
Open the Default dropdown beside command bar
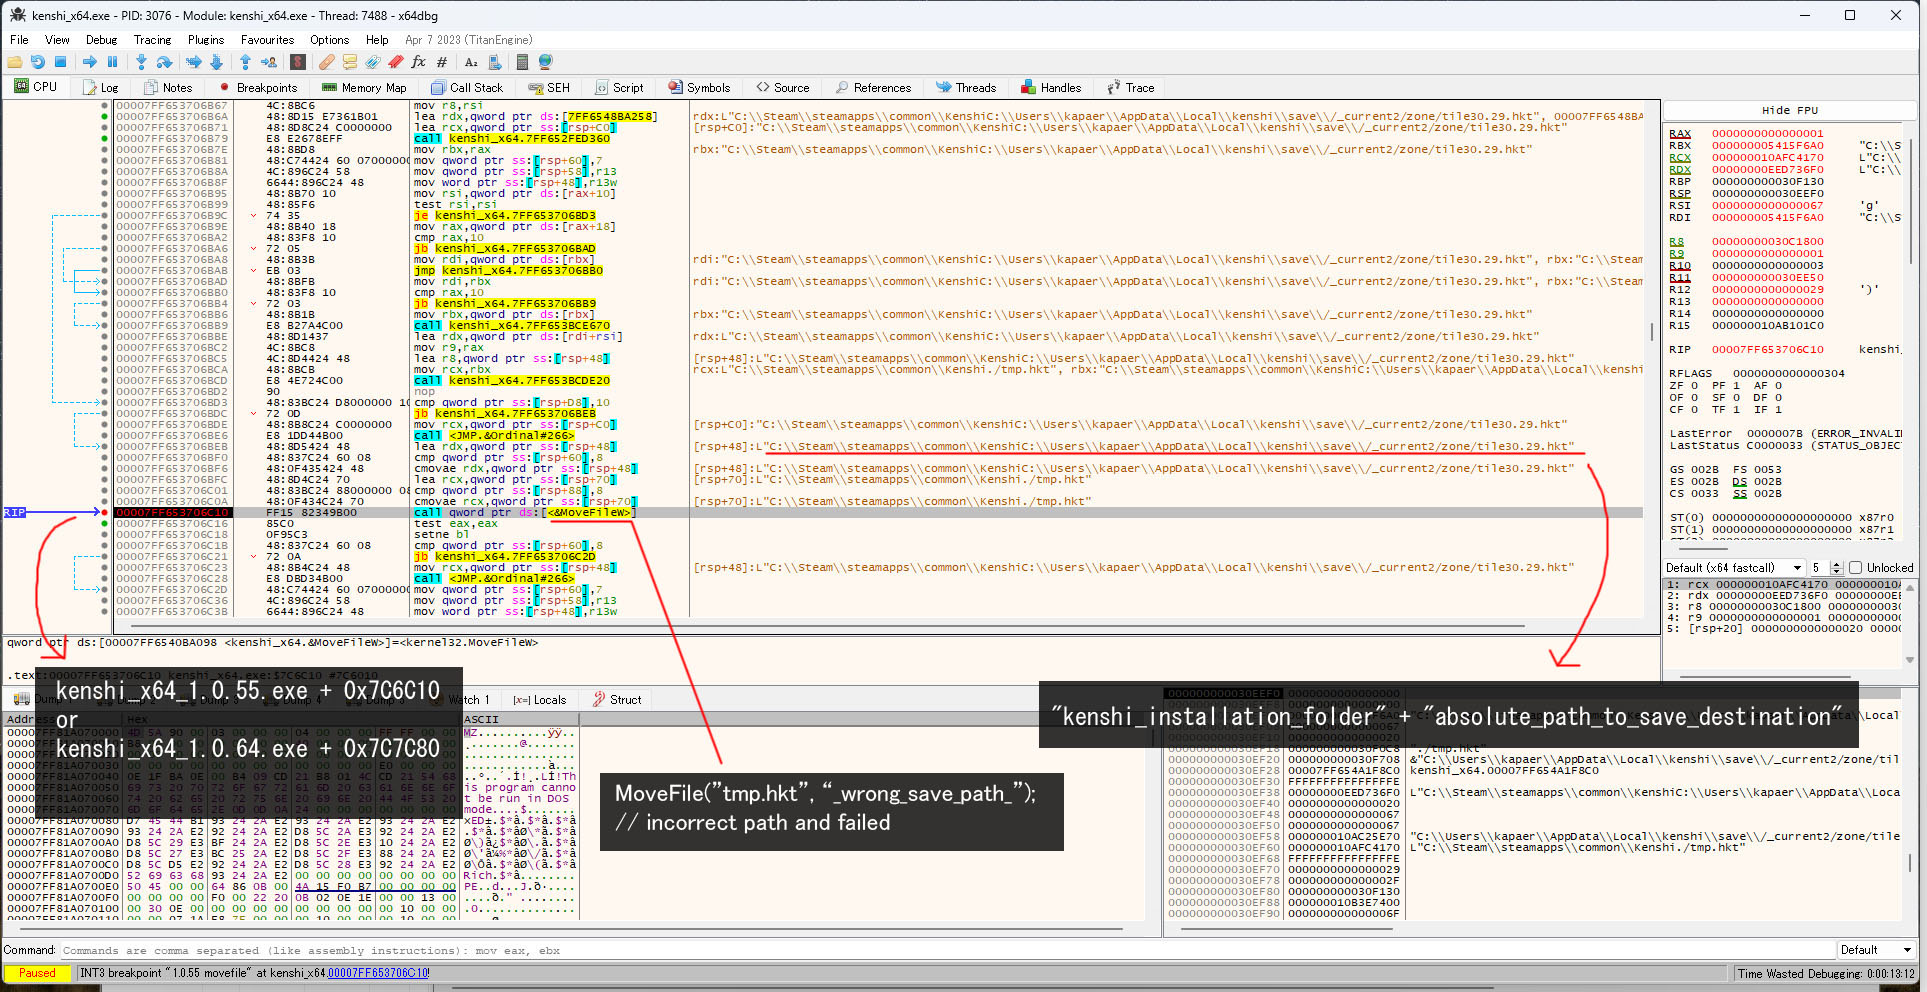(1875, 950)
